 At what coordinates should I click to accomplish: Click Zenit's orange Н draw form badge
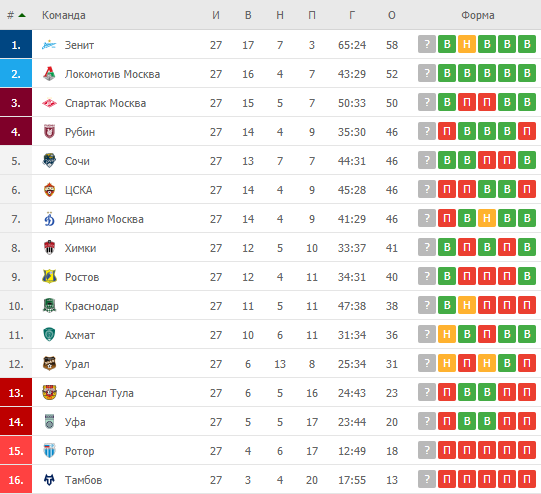coord(467,44)
